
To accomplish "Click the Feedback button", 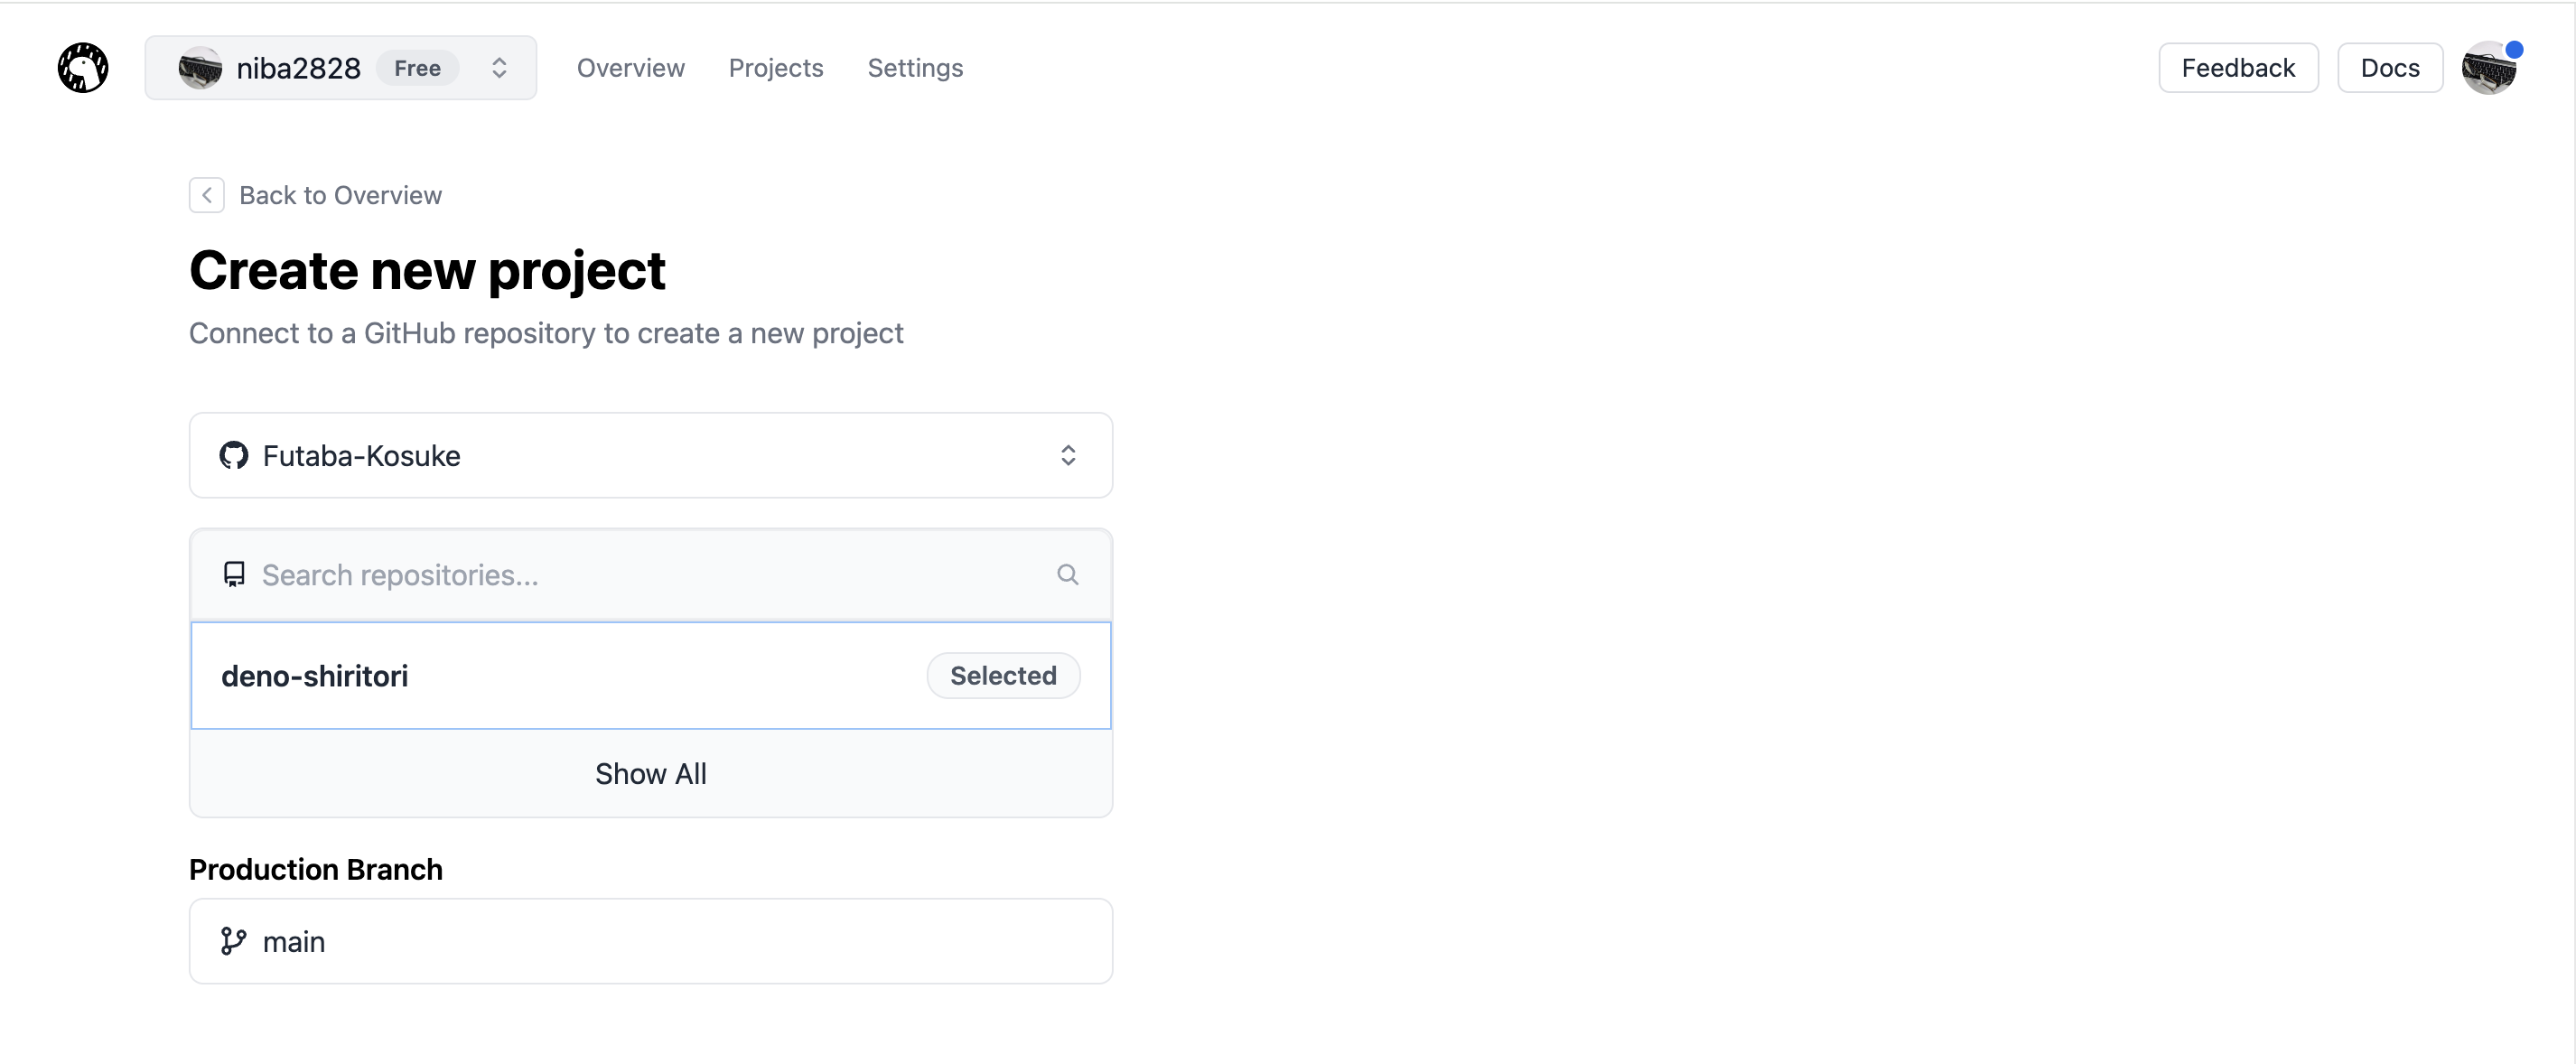I will click(x=2238, y=68).
